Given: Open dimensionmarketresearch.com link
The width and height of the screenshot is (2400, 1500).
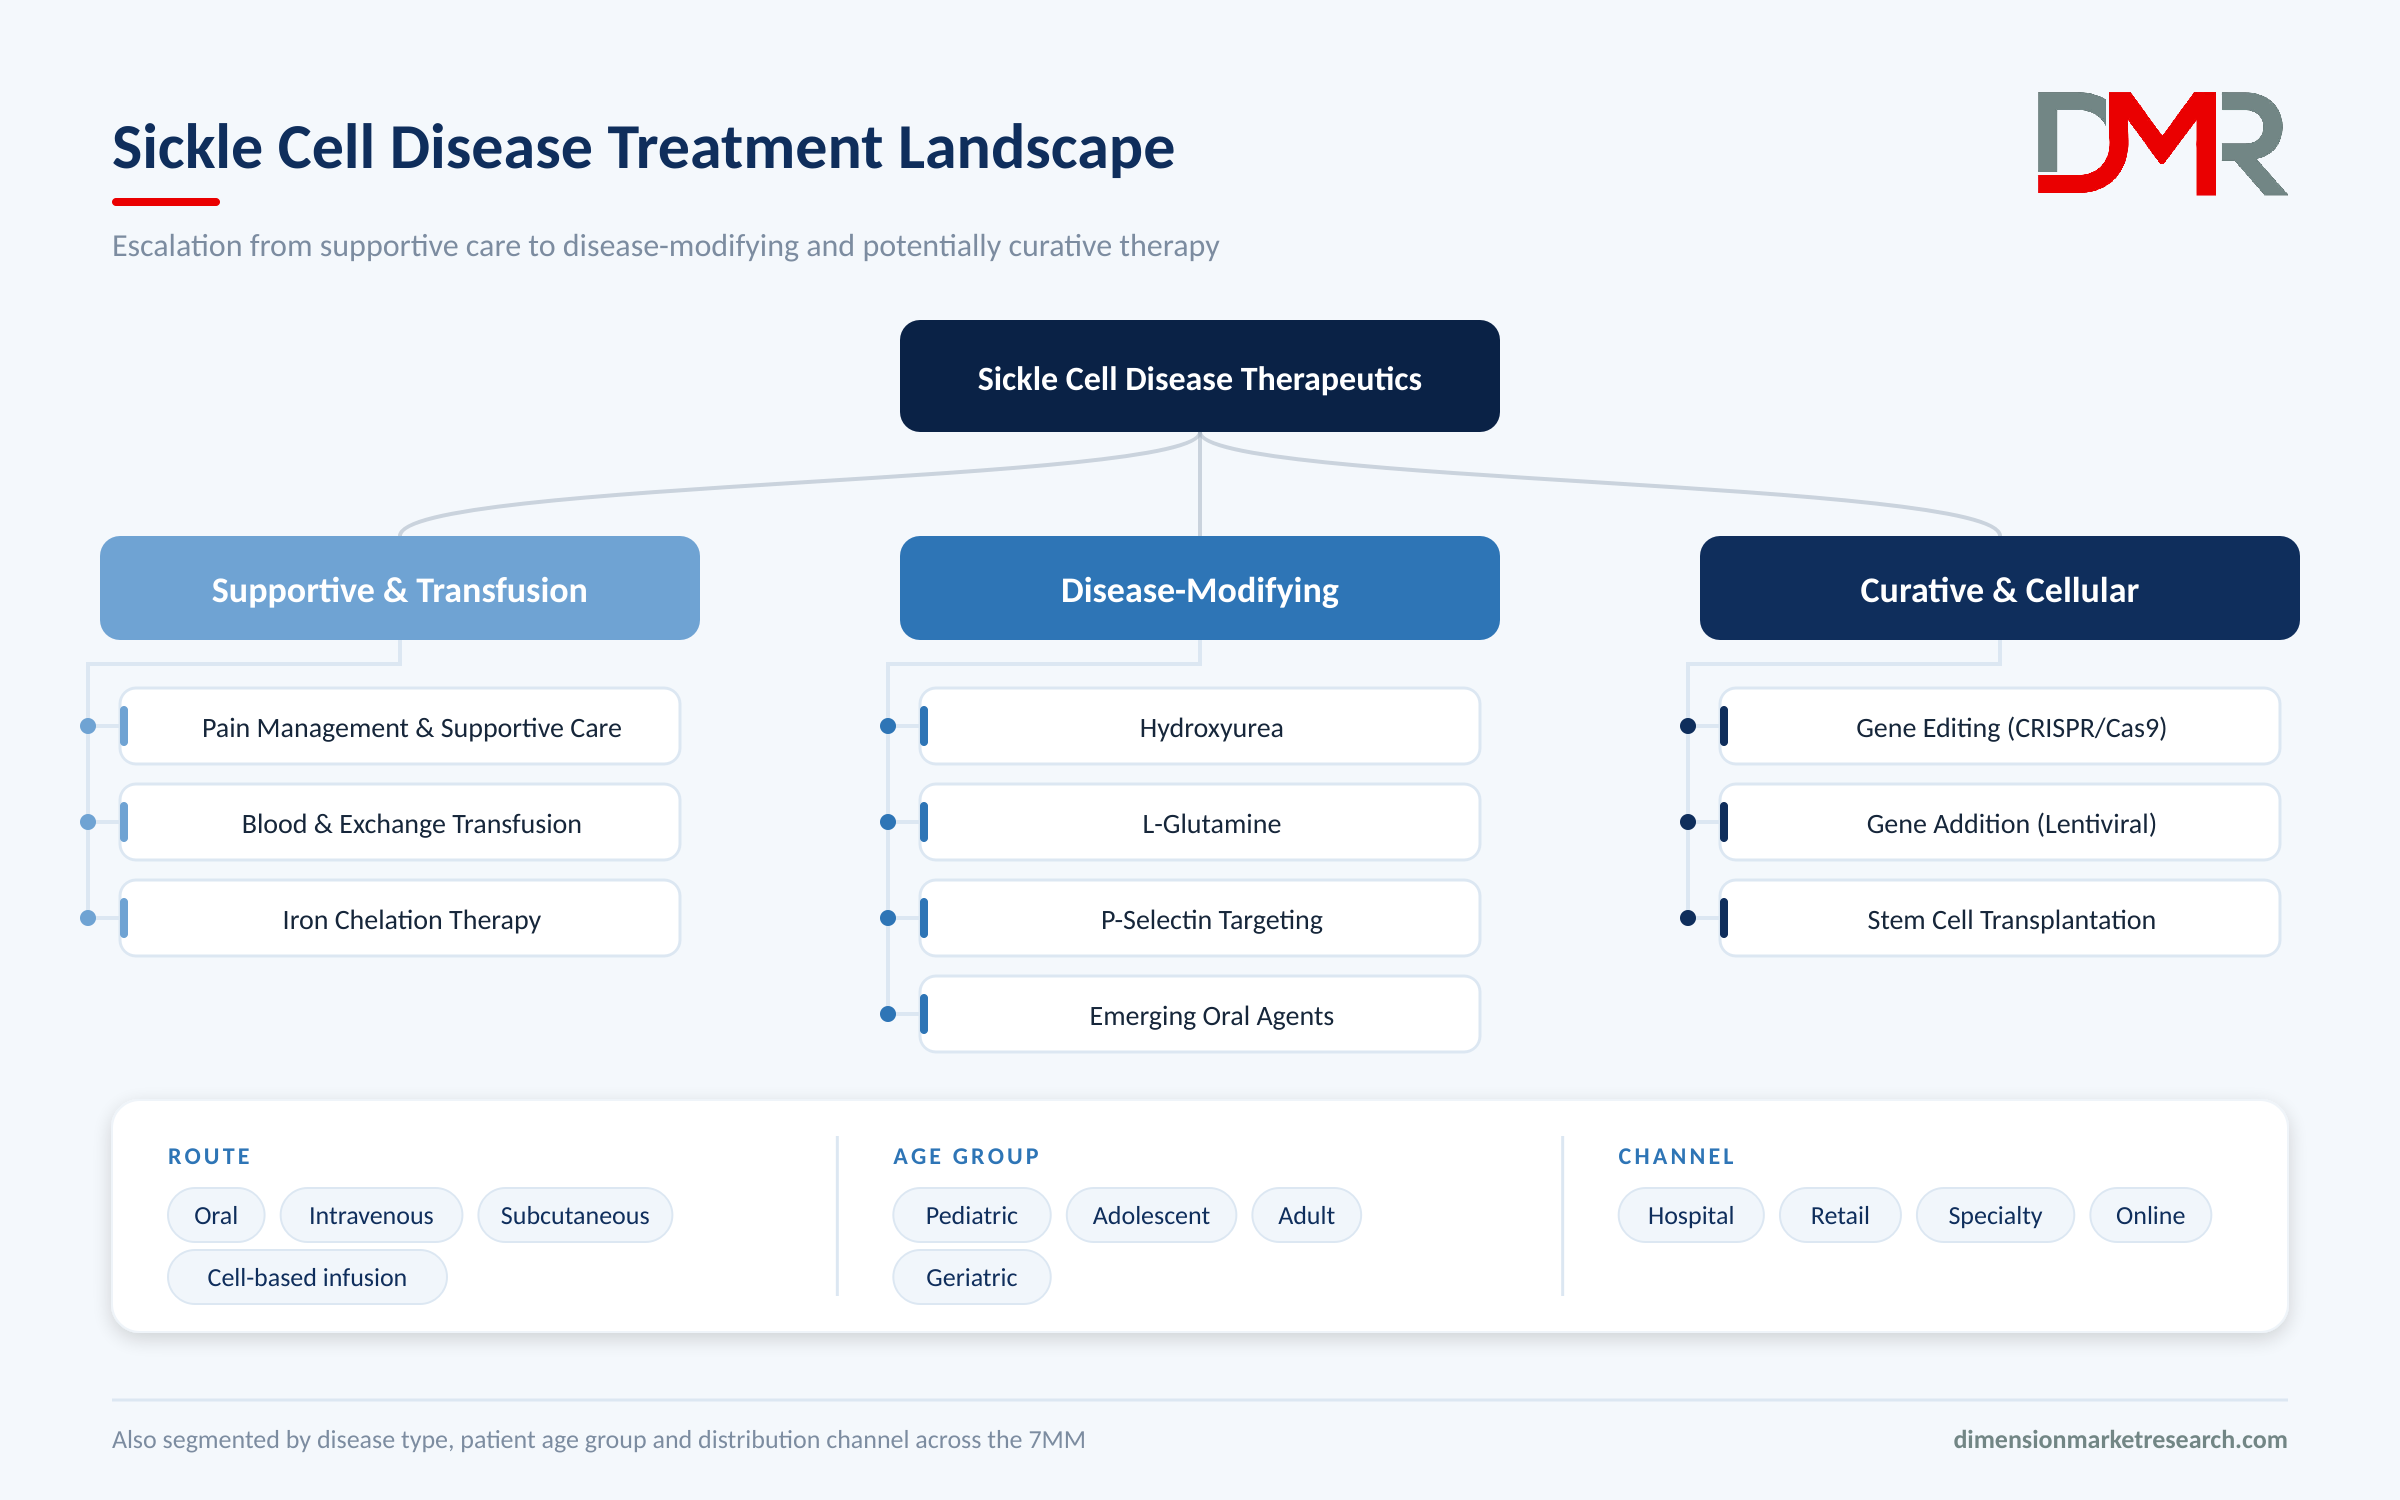Looking at the screenshot, I should coord(2120,1439).
